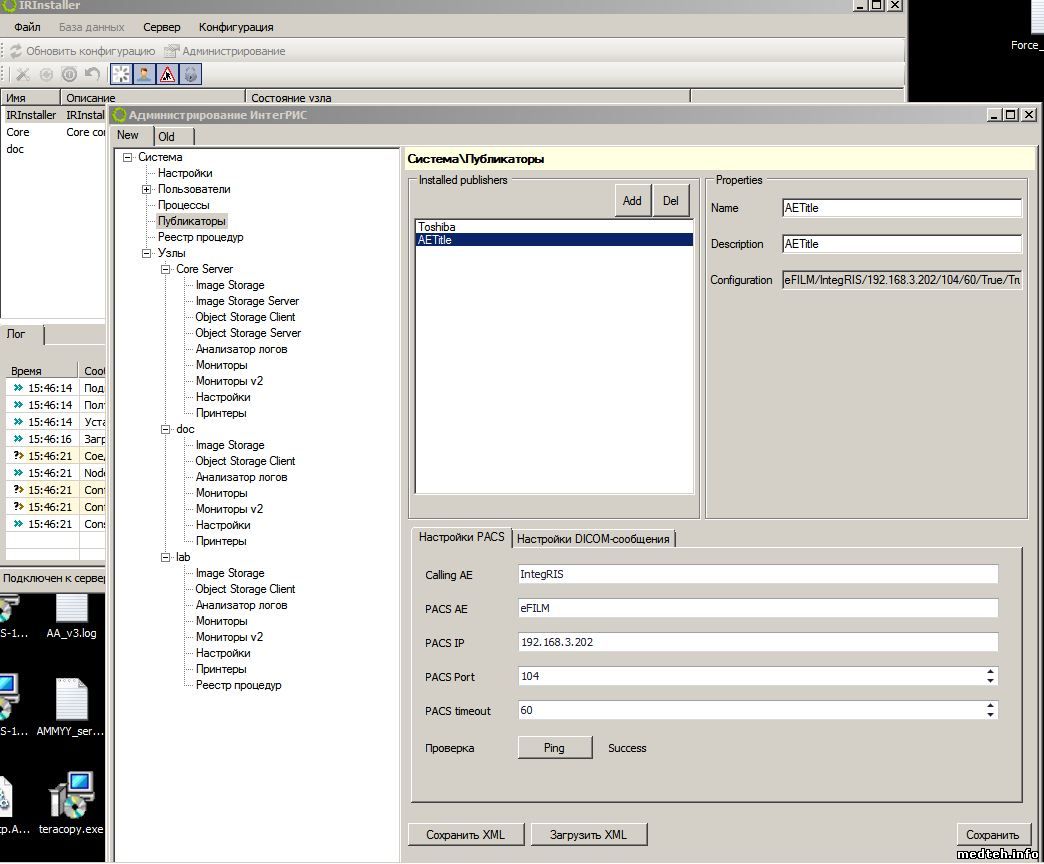
Task: Click the PACS IP input field
Action: pyautogui.click(x=757, y=642)
